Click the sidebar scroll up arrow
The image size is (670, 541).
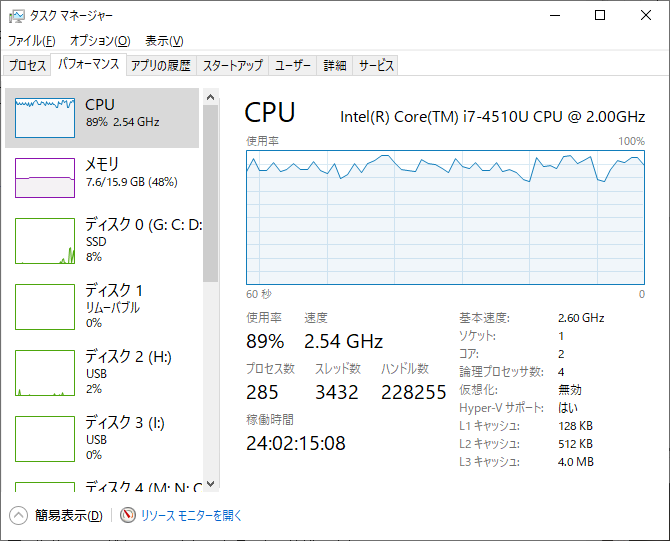point(210,97)
